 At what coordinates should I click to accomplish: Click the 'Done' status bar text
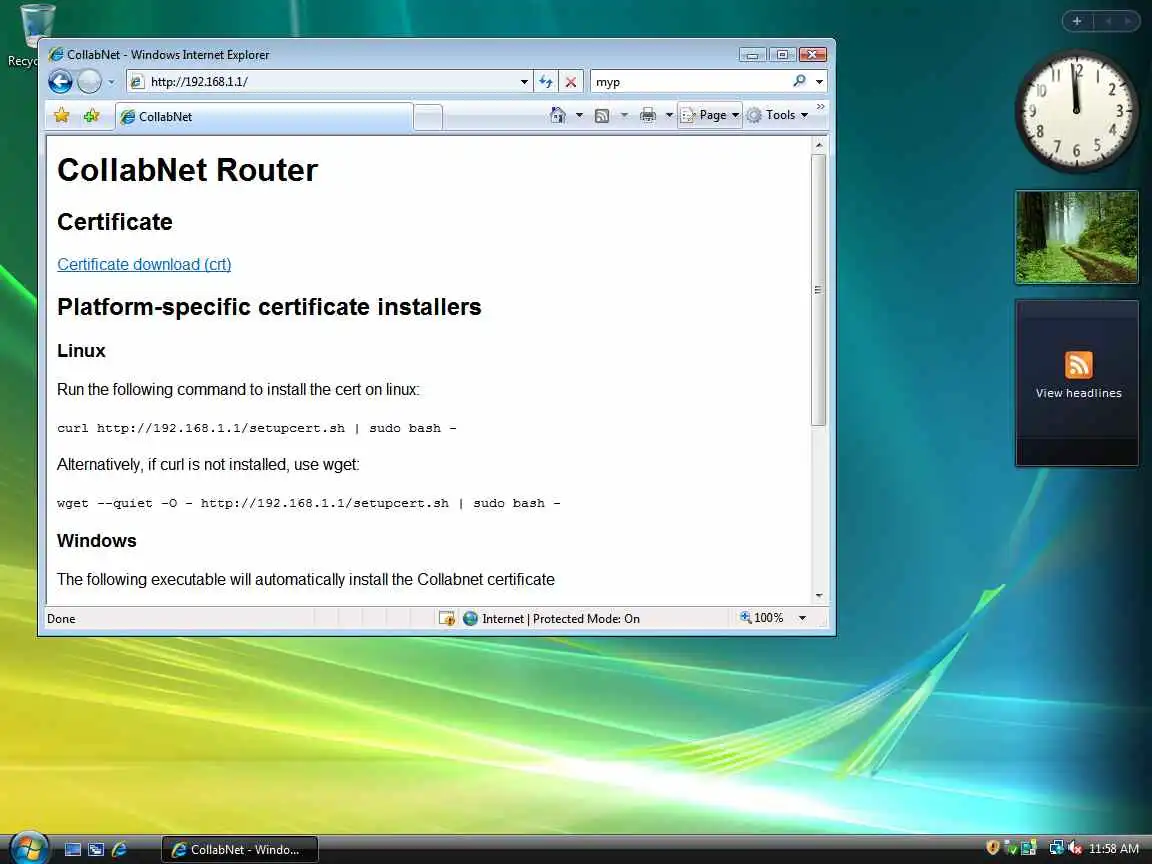coord(61,619)
